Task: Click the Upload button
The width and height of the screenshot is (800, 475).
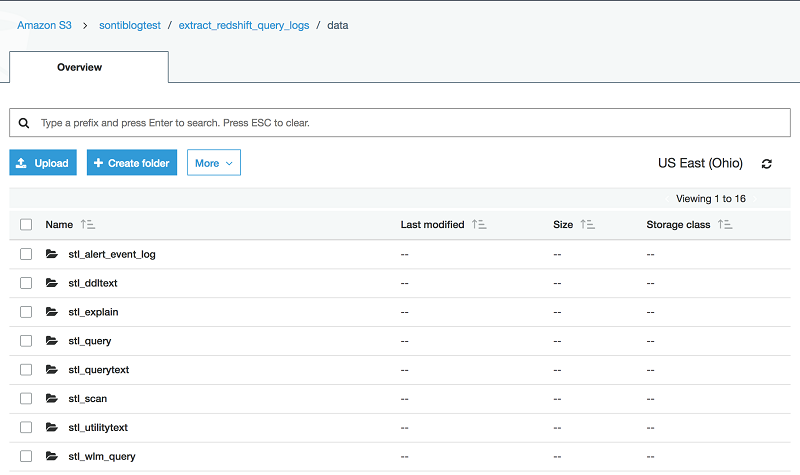Action: click(x=43, y=163)
